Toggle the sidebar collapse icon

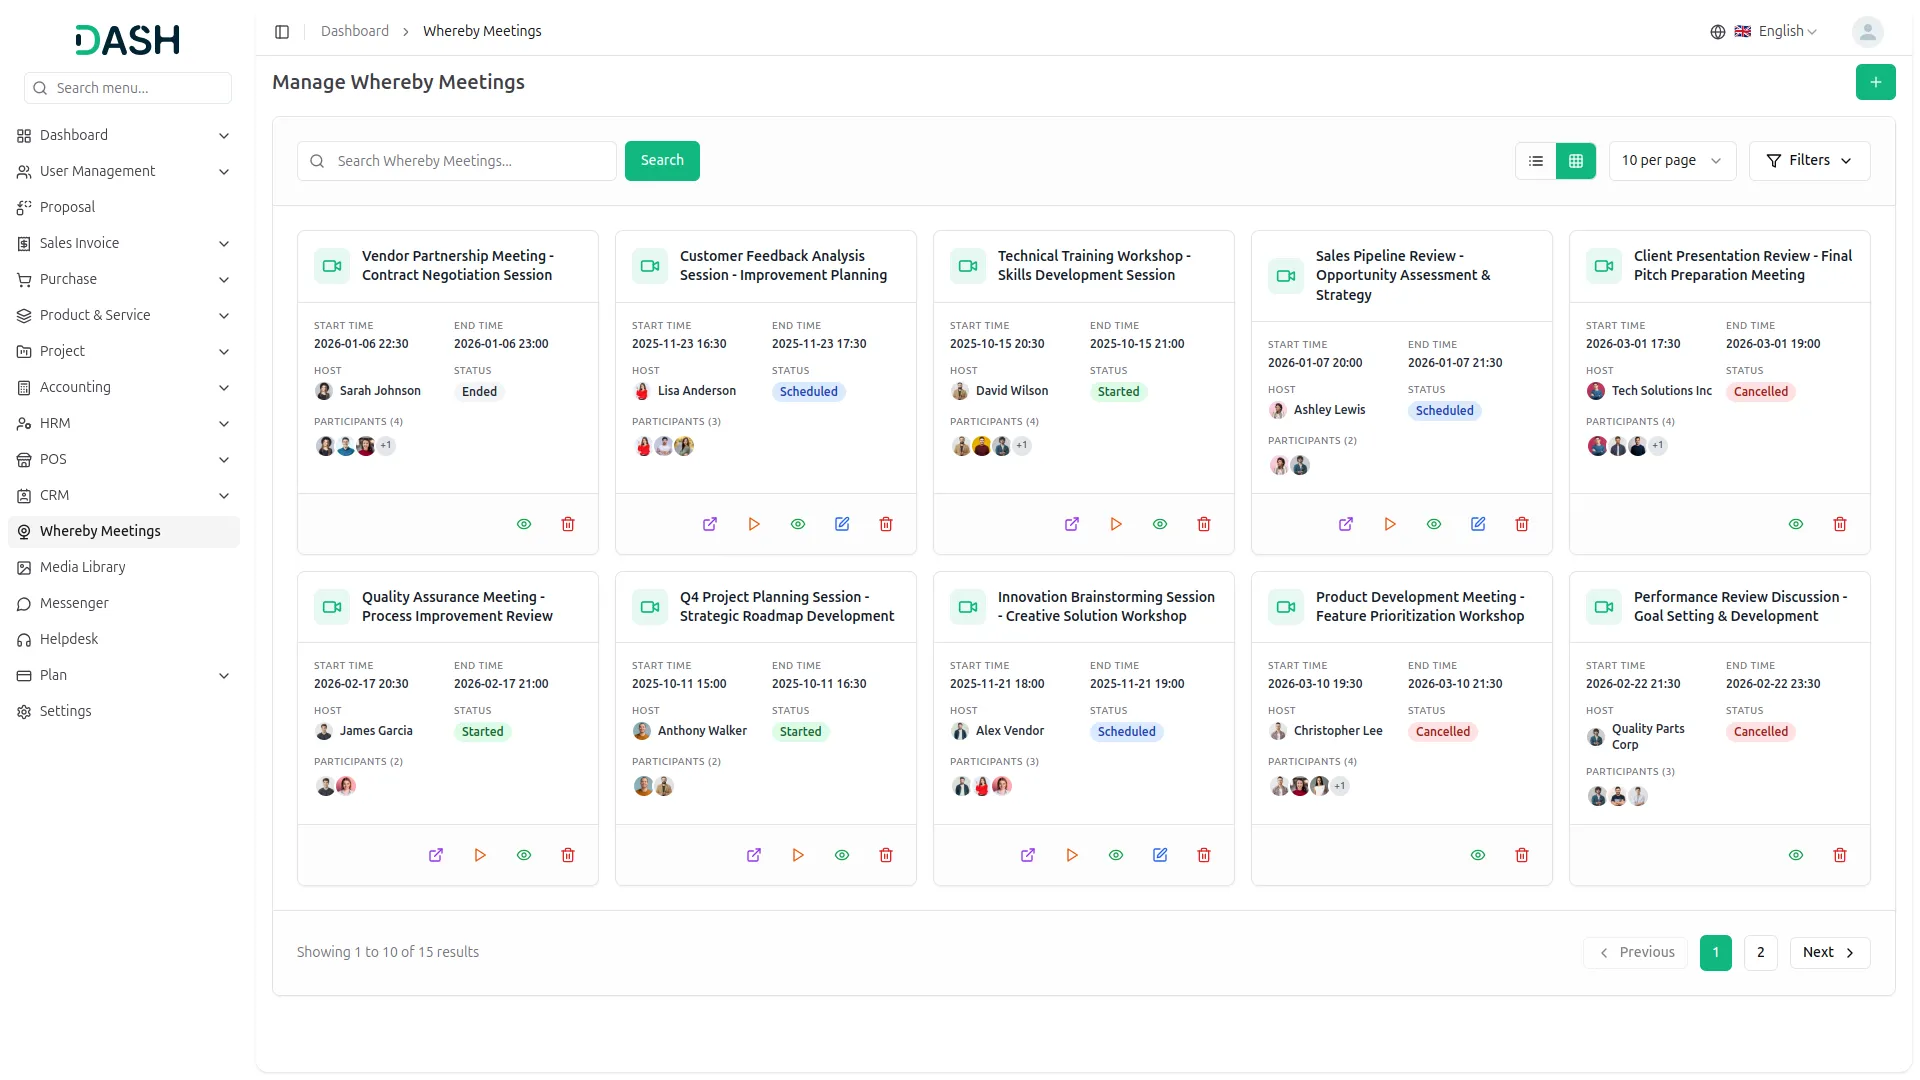tap(282, 32)
